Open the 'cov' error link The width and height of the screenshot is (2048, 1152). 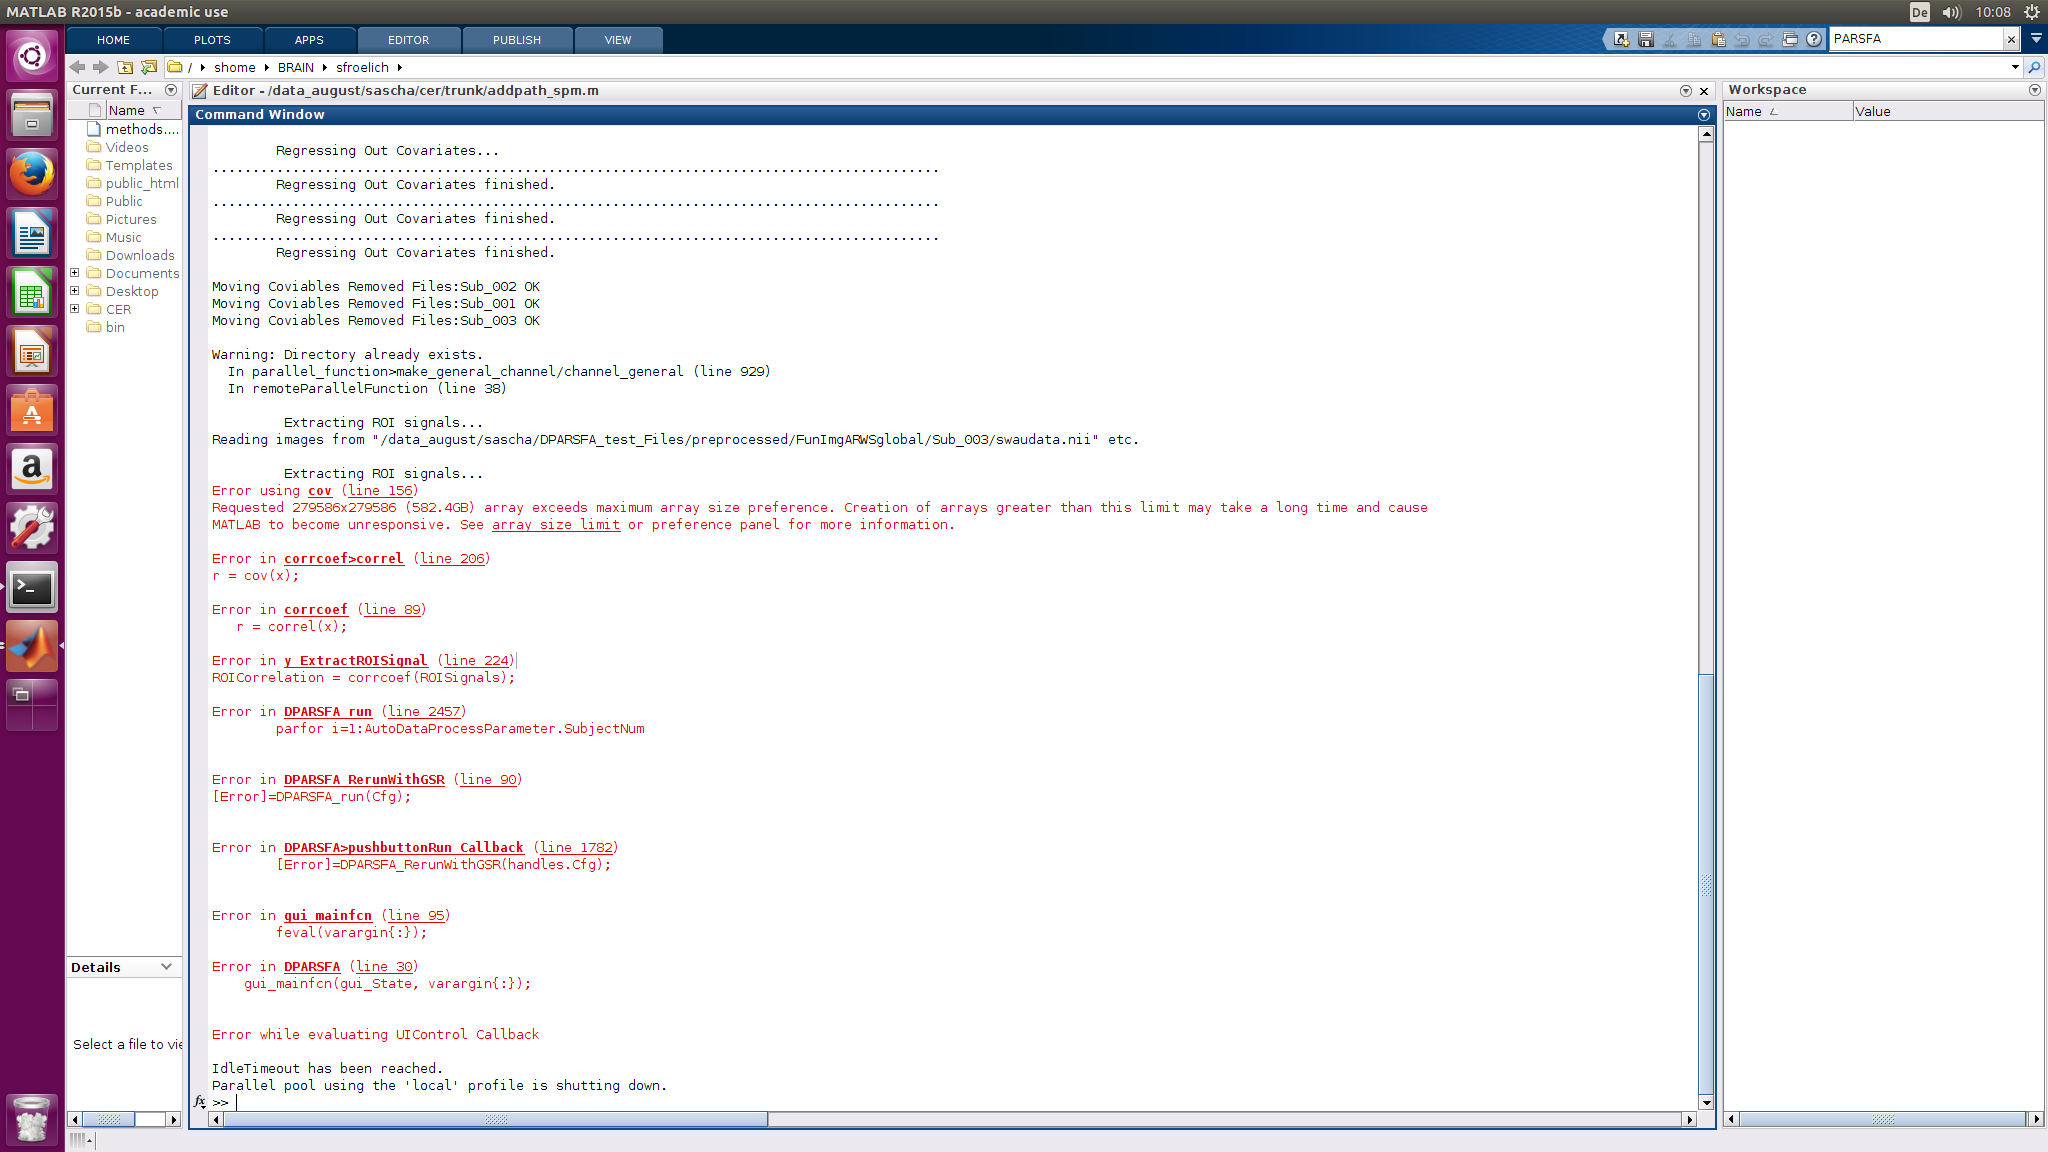point(320,491)
